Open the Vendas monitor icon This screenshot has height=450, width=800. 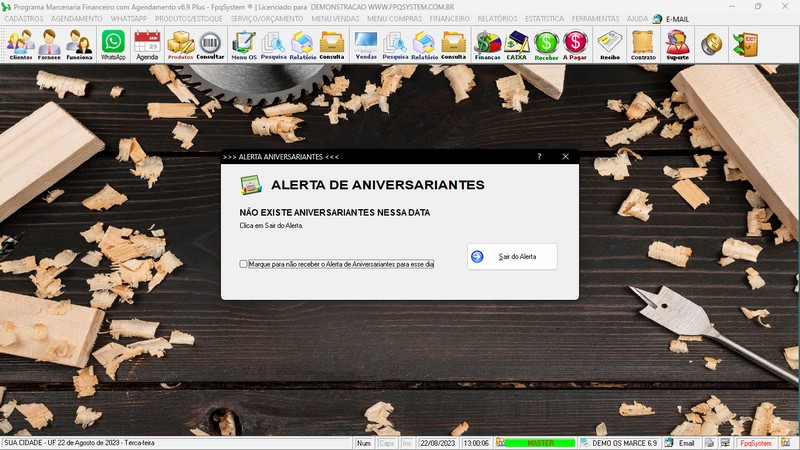pyautogui.click(x=366, y=44)
